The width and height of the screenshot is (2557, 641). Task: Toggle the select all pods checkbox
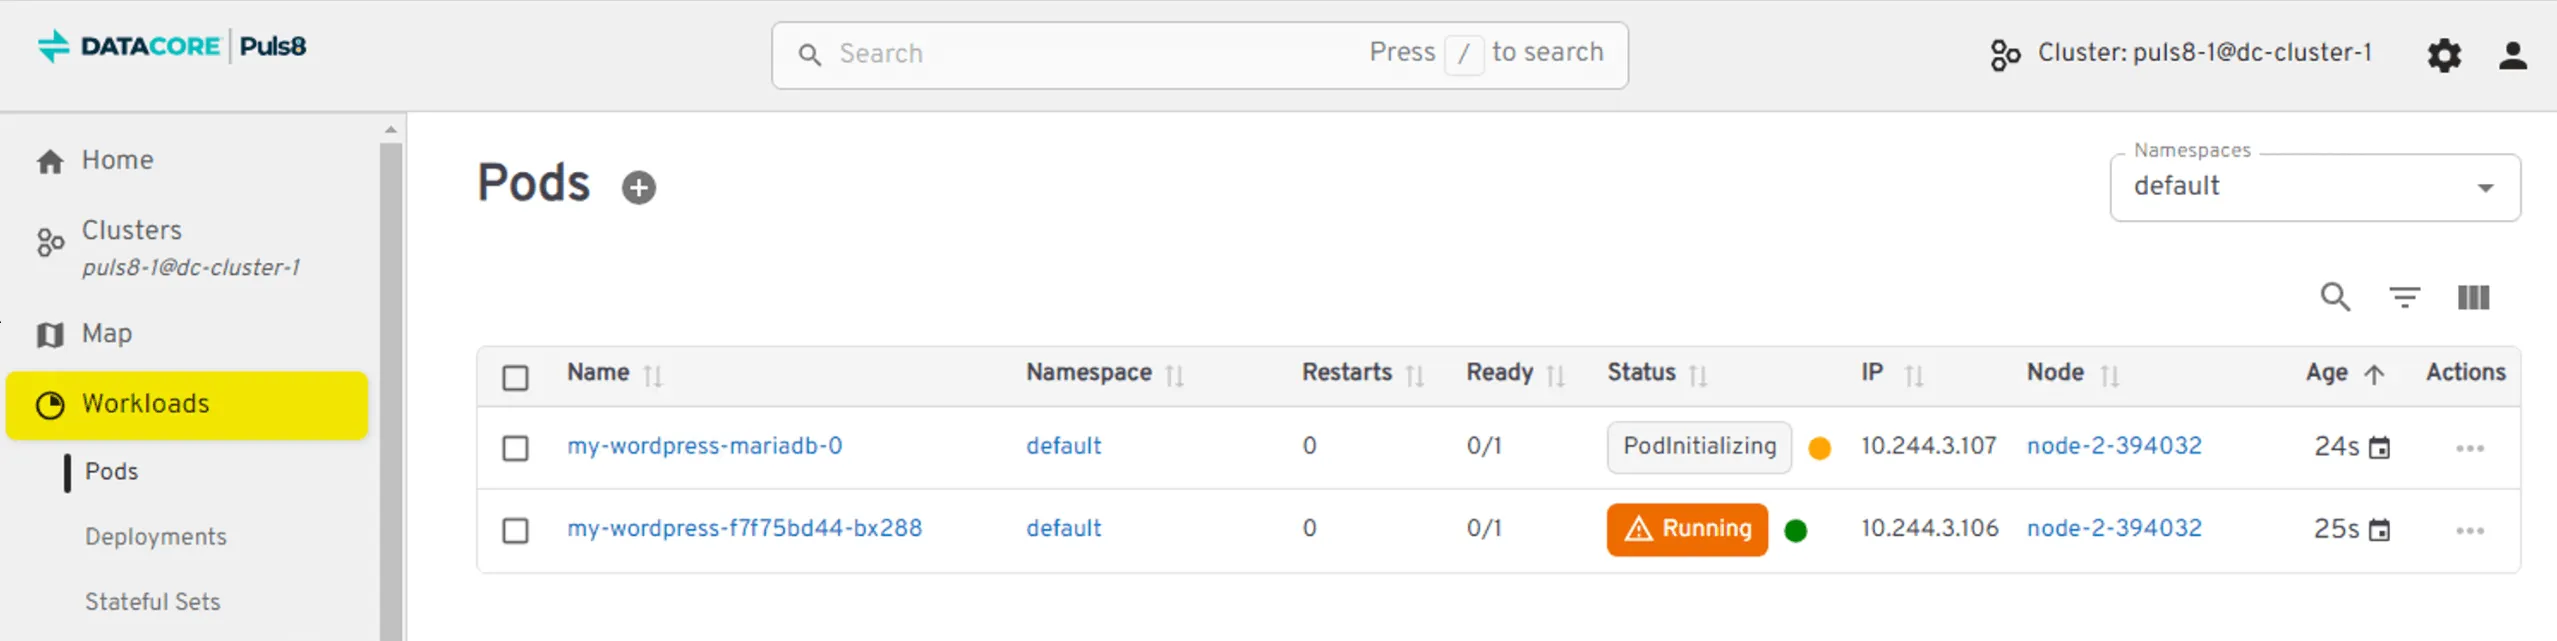click(x=515, y=377)
